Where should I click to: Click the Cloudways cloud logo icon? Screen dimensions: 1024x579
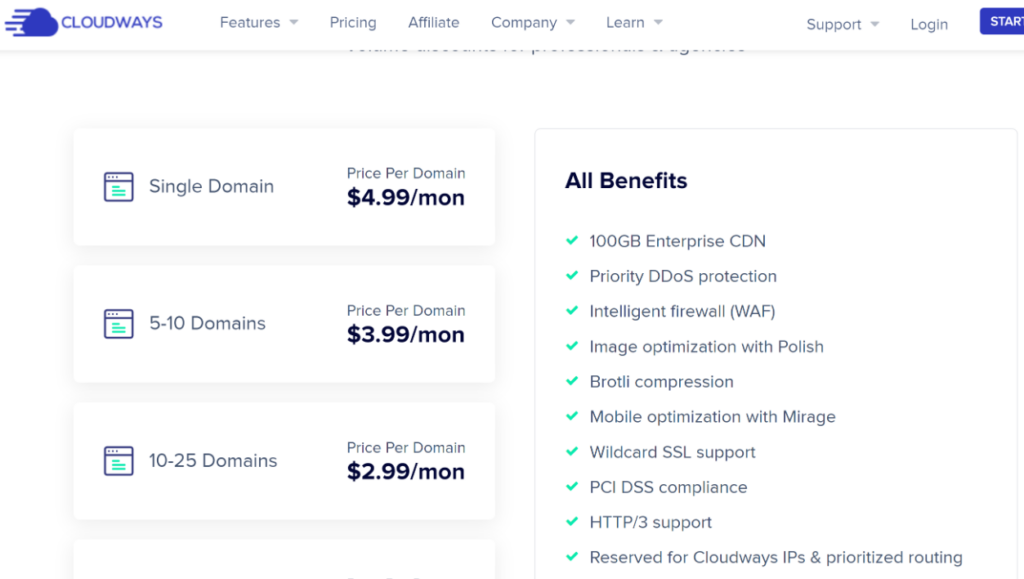click(31, 22)
